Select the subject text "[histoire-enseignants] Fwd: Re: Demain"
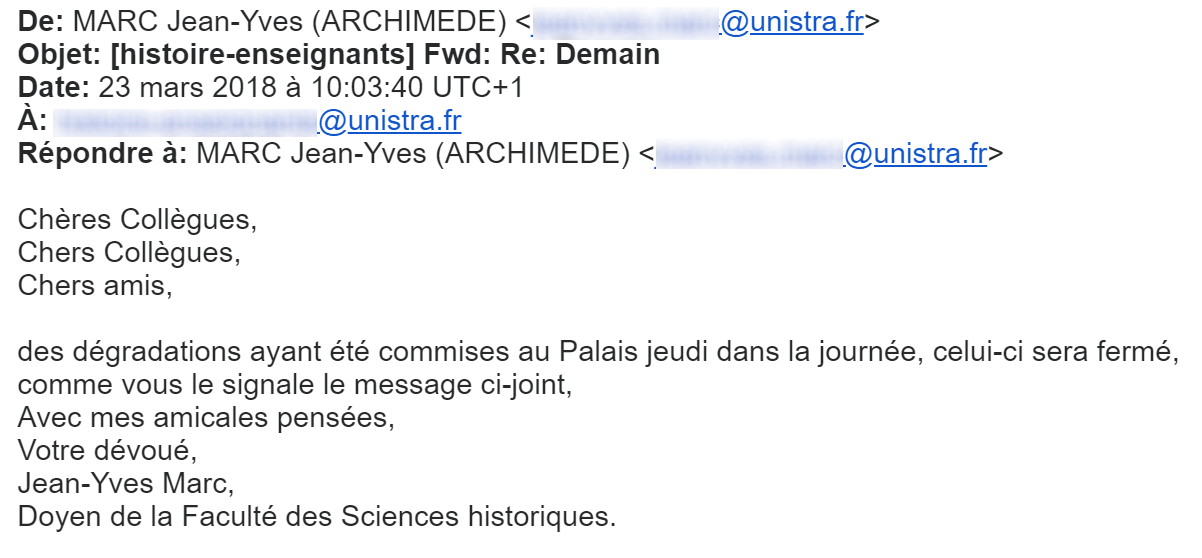The image size is (1202, 558). [388, 55]
